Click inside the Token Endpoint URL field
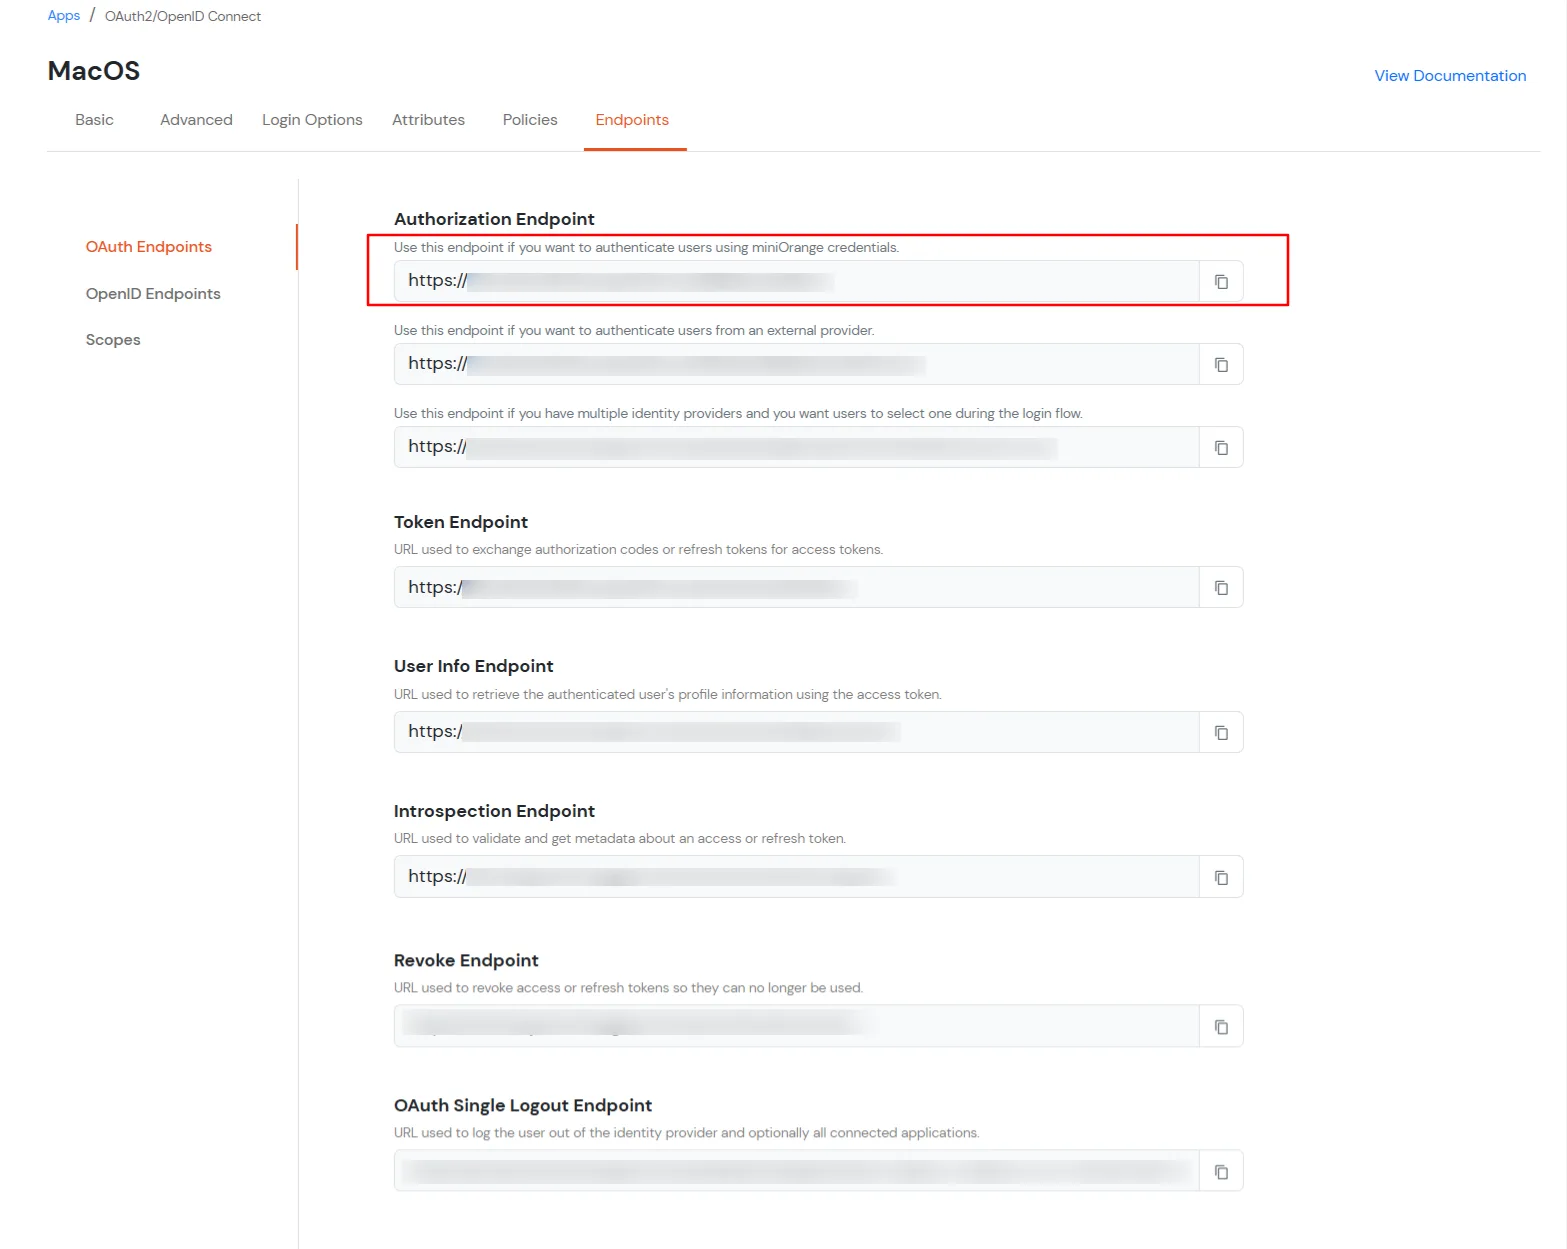The height and width of the screenshot is (1249, 1567). (796, 588)
